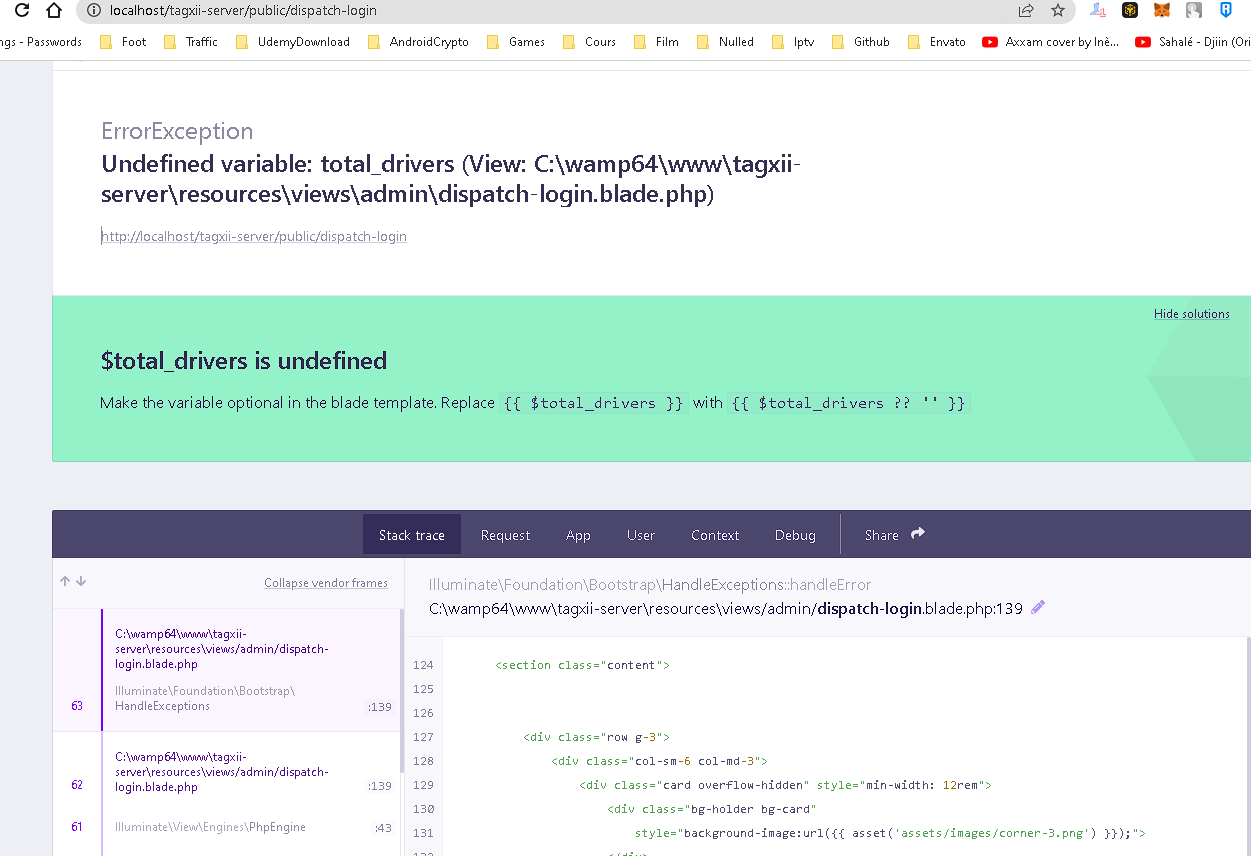Open the Nulled bookmarks folder

pyautogui.click(x=724, y=42)
